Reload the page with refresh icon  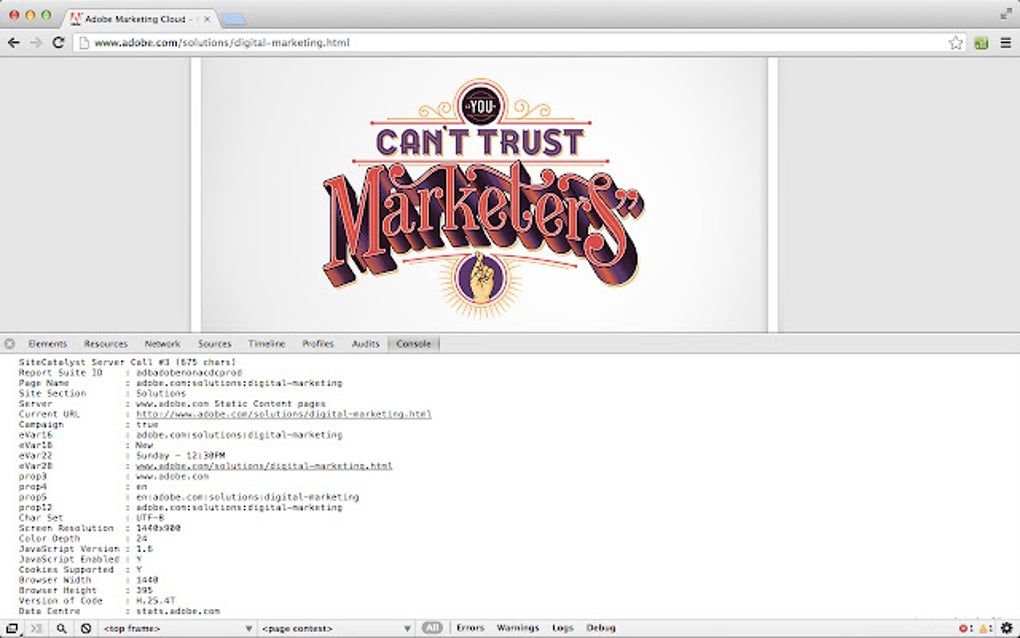(59, 43)
